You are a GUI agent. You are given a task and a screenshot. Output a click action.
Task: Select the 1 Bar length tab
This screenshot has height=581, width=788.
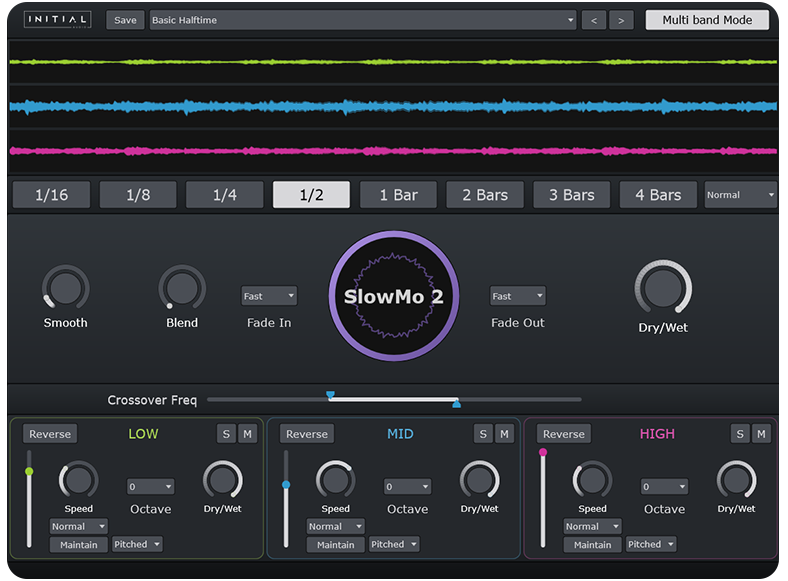click(x=398, y=195)
